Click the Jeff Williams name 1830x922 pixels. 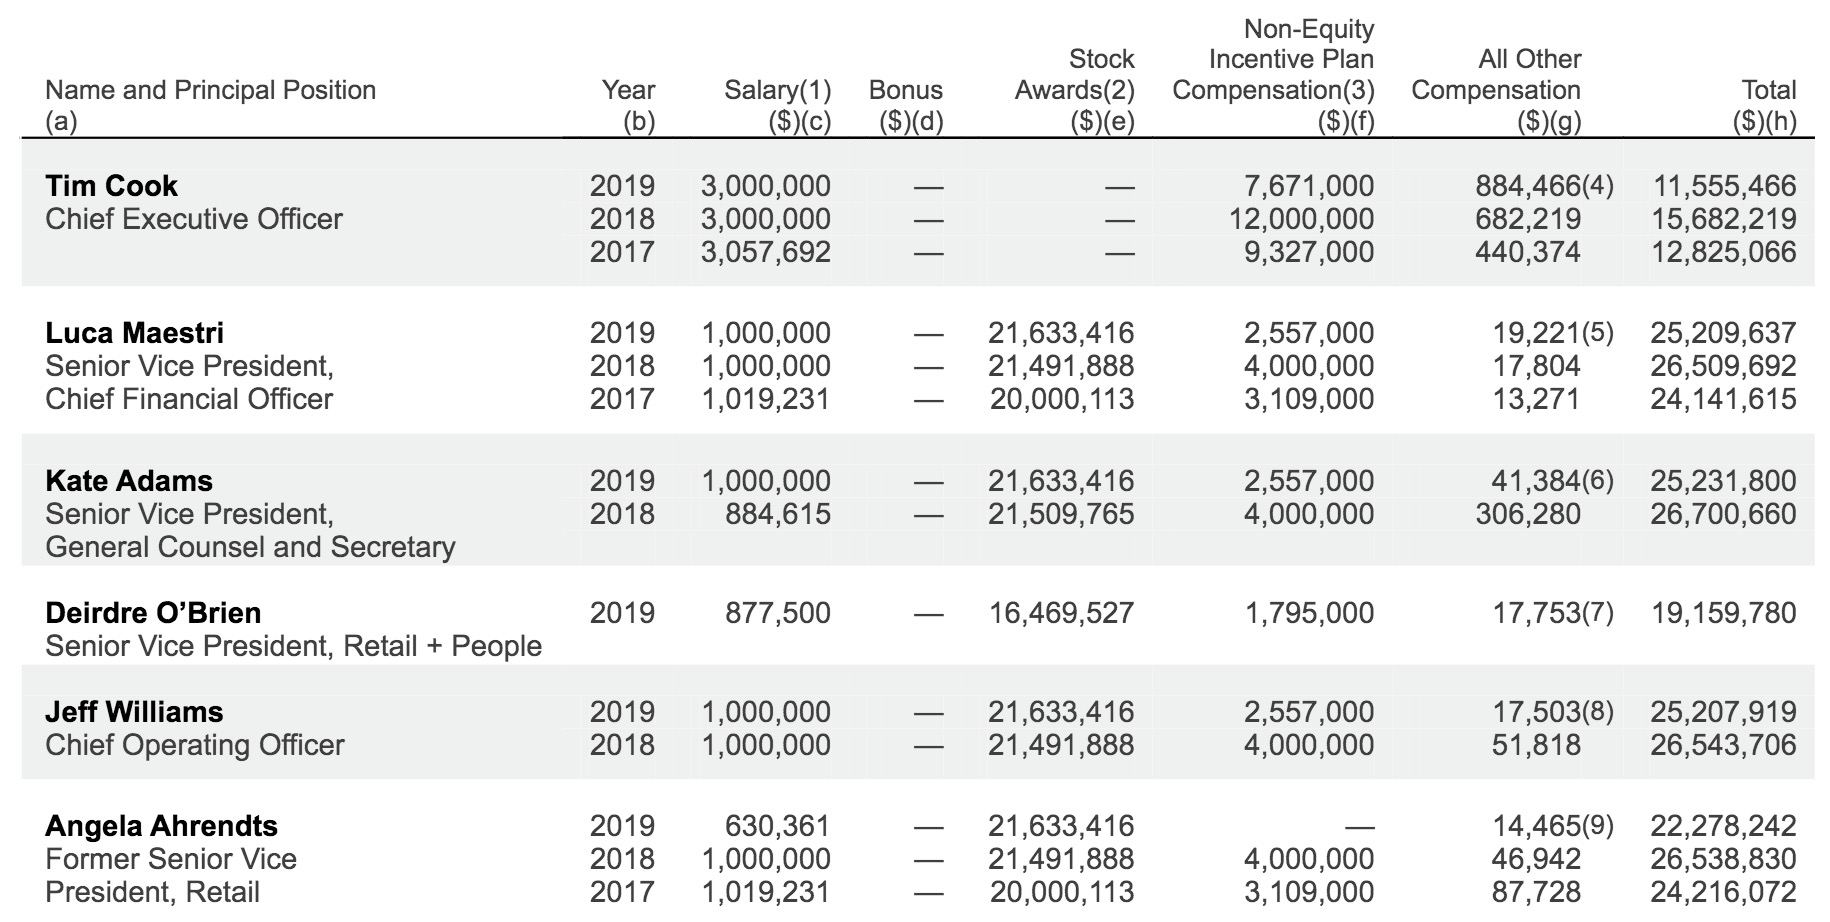click(134, 712)
